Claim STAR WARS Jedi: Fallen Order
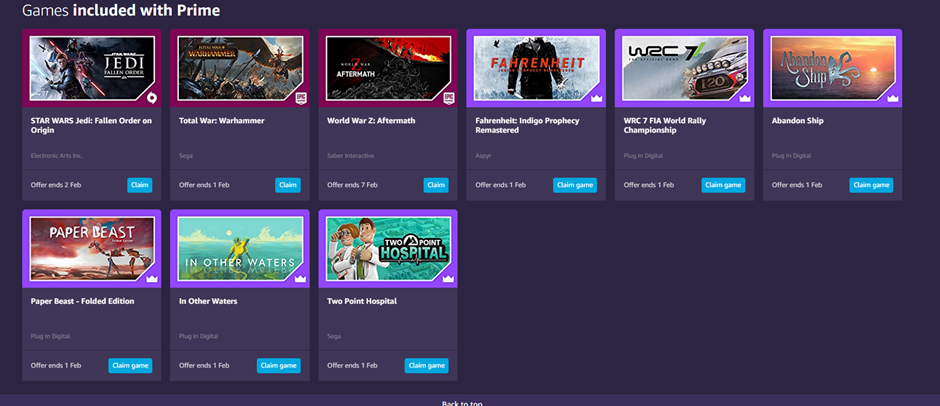 140,185
